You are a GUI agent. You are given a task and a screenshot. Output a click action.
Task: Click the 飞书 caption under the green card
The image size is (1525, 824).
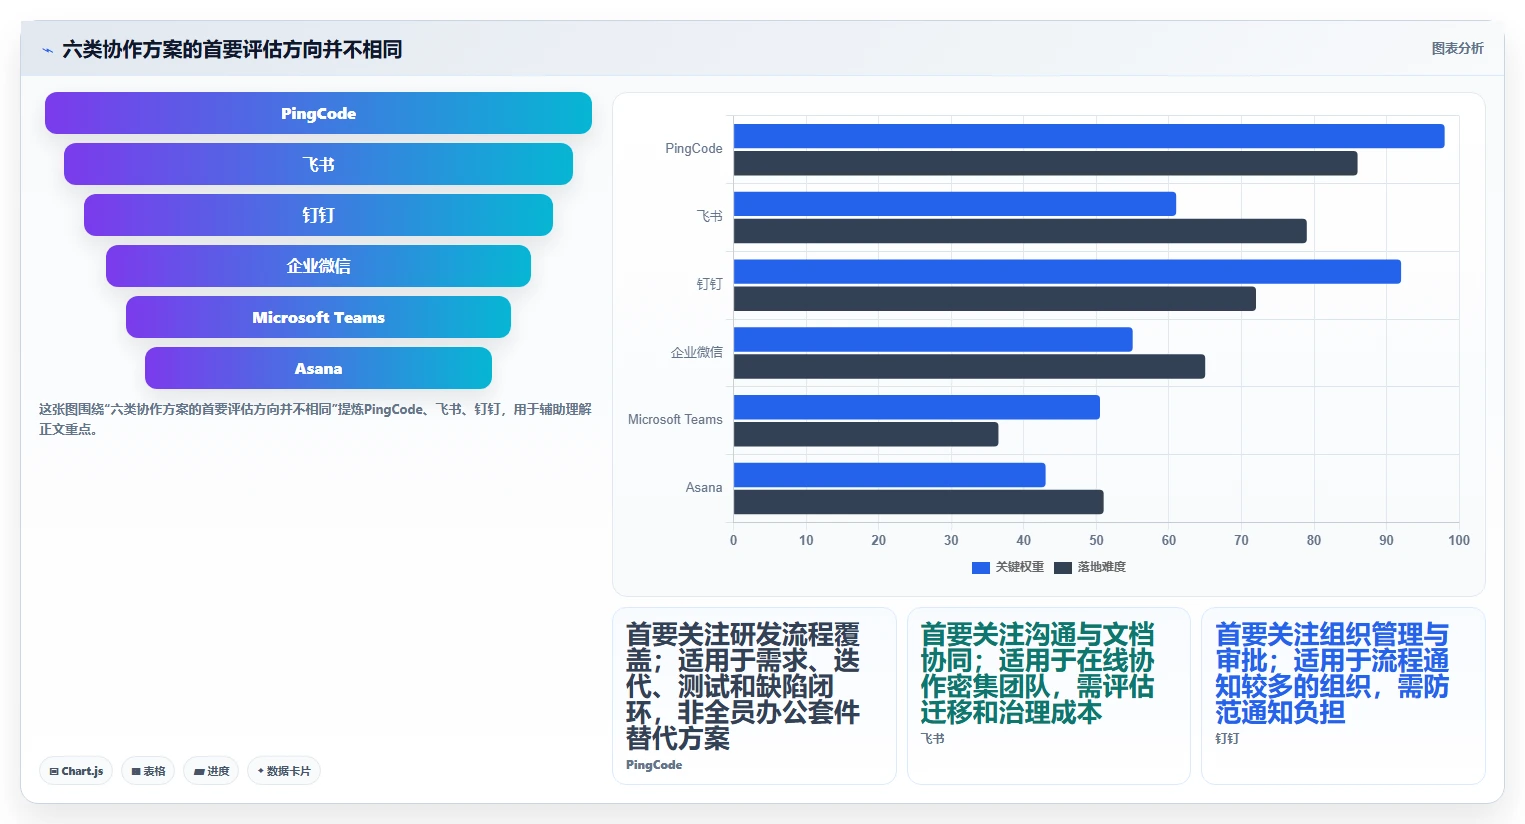(932, 739)
